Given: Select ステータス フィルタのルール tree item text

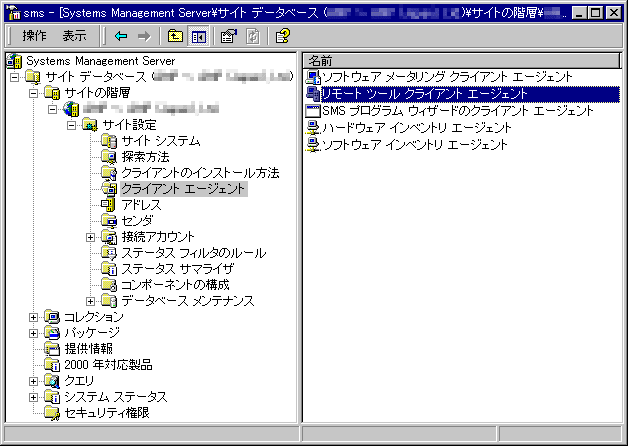Looking at the screenshot, I should click(194, 253).
